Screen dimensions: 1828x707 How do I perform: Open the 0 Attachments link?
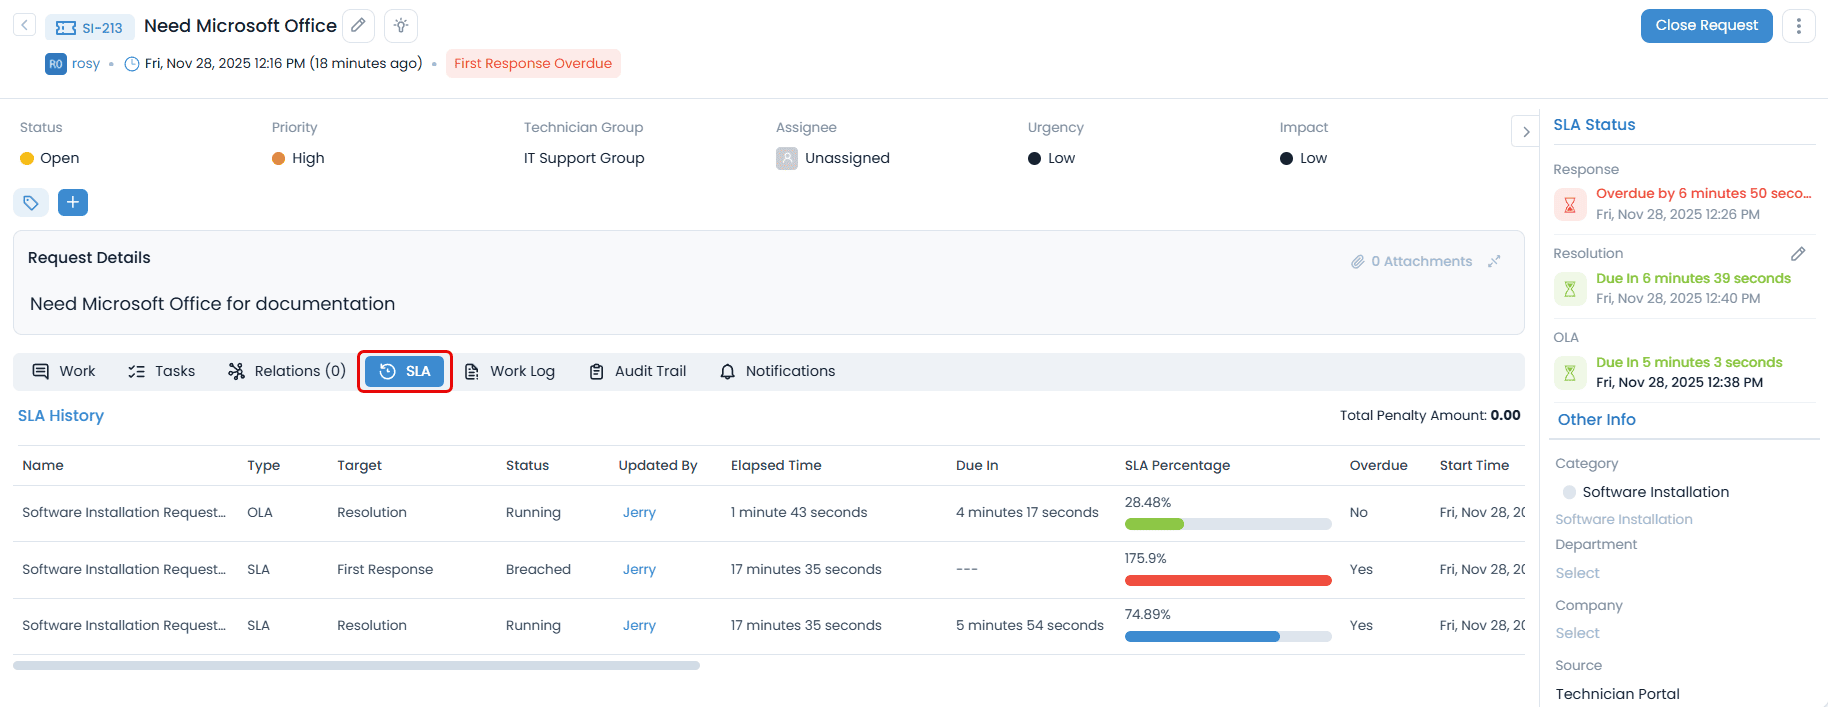(1411, 262)
